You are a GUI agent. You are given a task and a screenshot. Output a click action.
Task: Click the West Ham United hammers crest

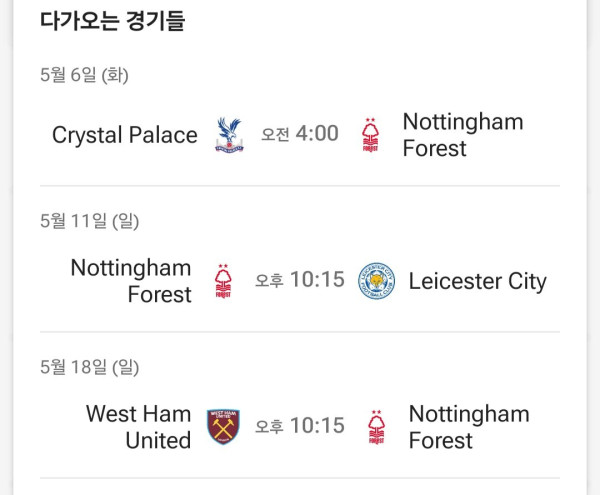tap(223, 427)
